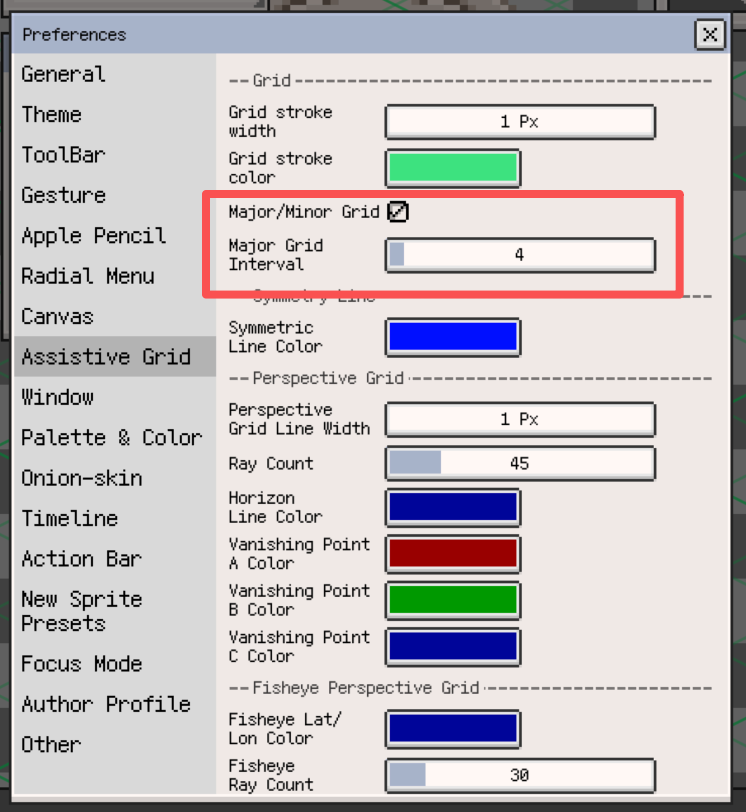Viewport: 746px width, 812px height.
Task: Open the Timeline preferences section
Action: pos(70,518)
